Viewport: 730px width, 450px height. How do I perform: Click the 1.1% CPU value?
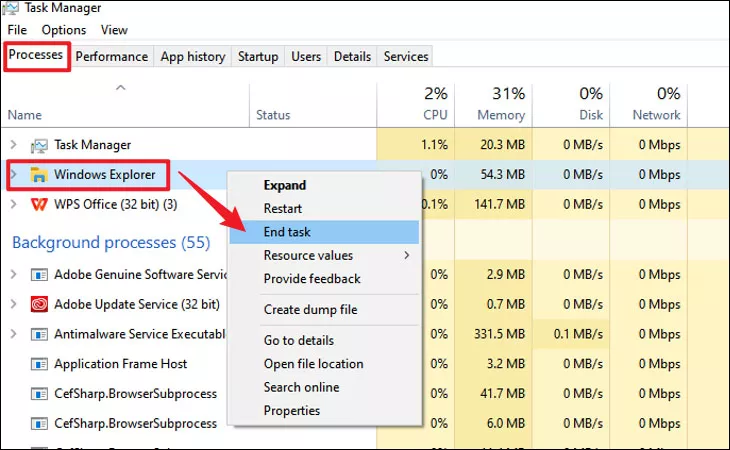pyautogui.click(x=434, y=145)
